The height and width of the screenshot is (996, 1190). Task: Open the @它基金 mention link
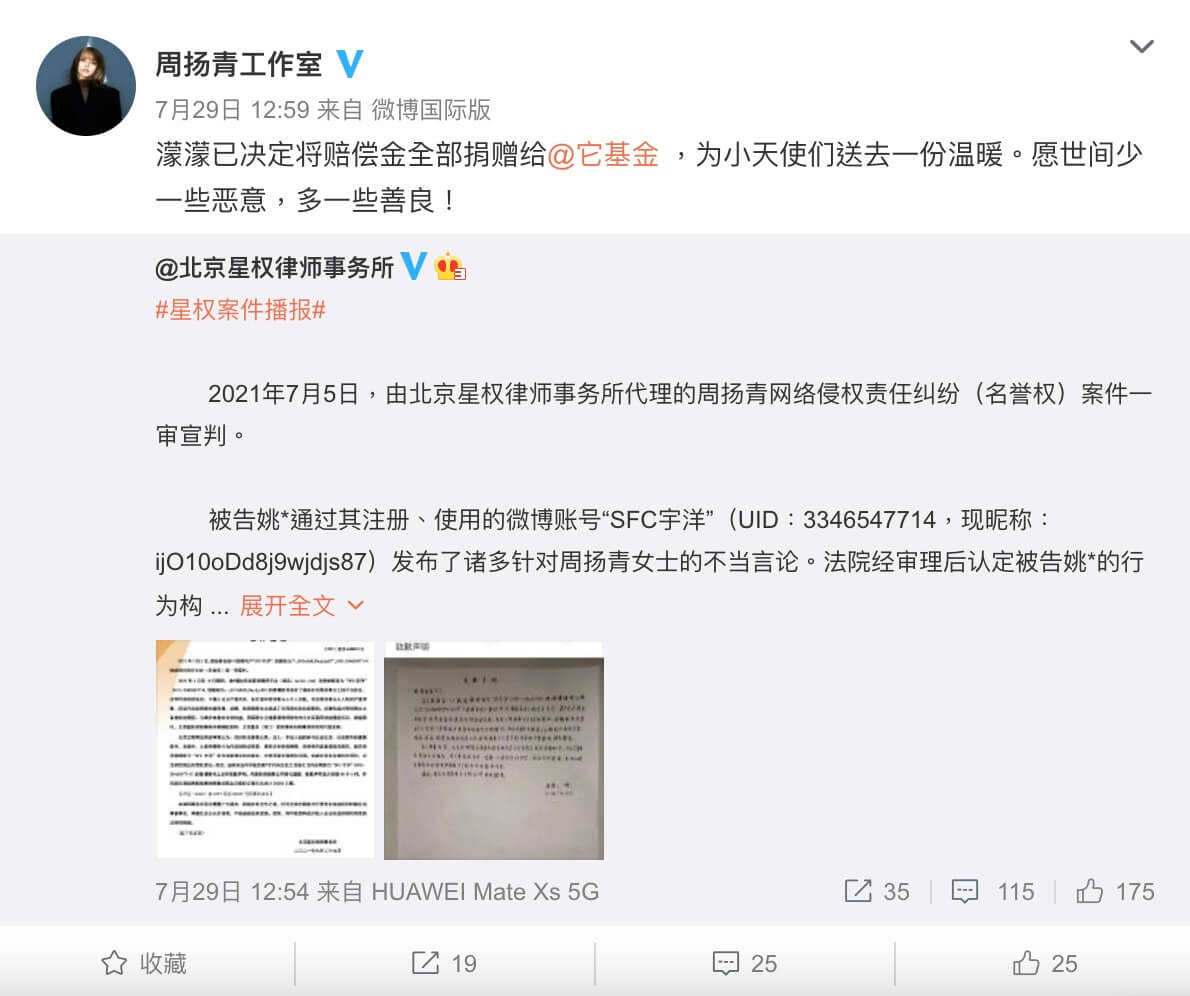click(603, 155)
